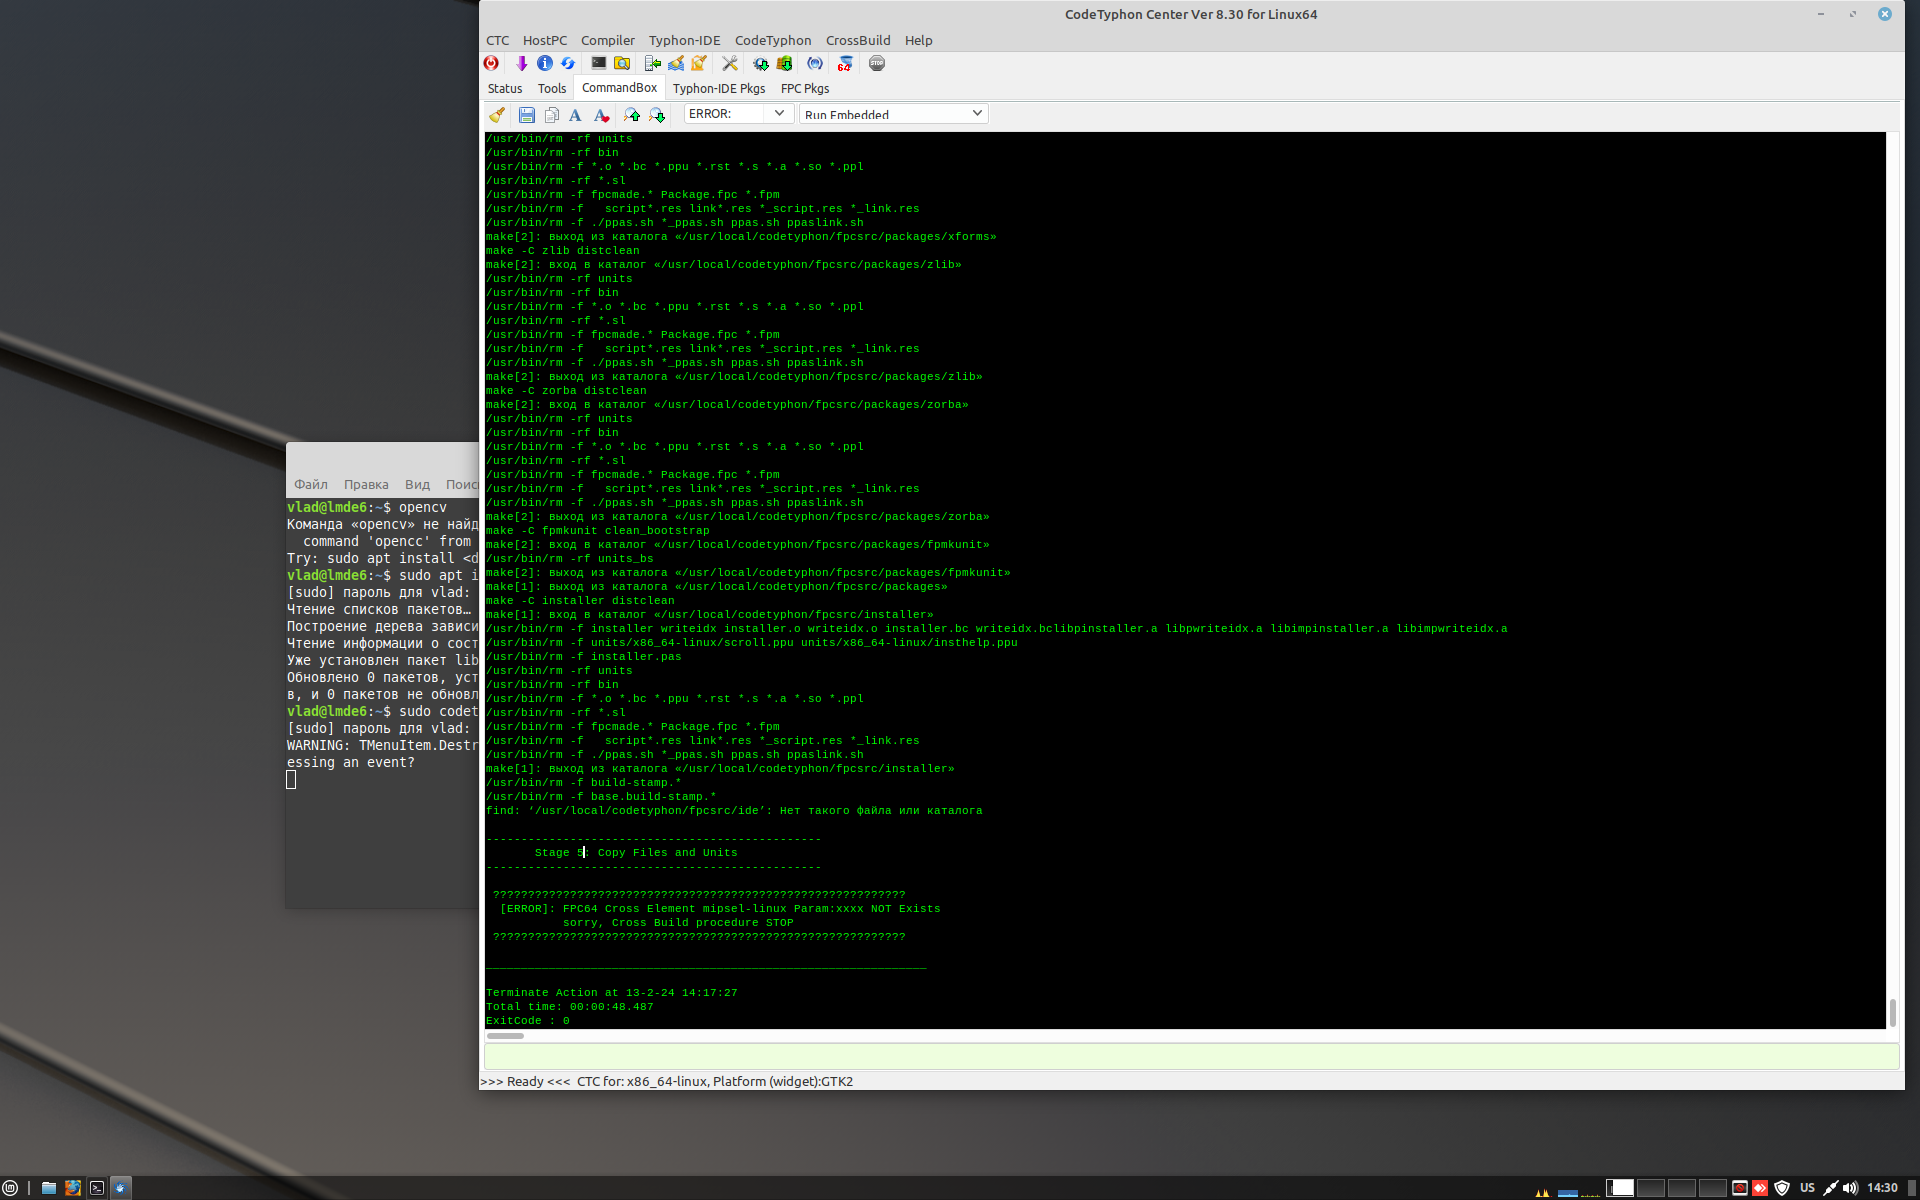Open the Typhon-IDE menu
The image size is (1920, 1200).
(684, 40)
